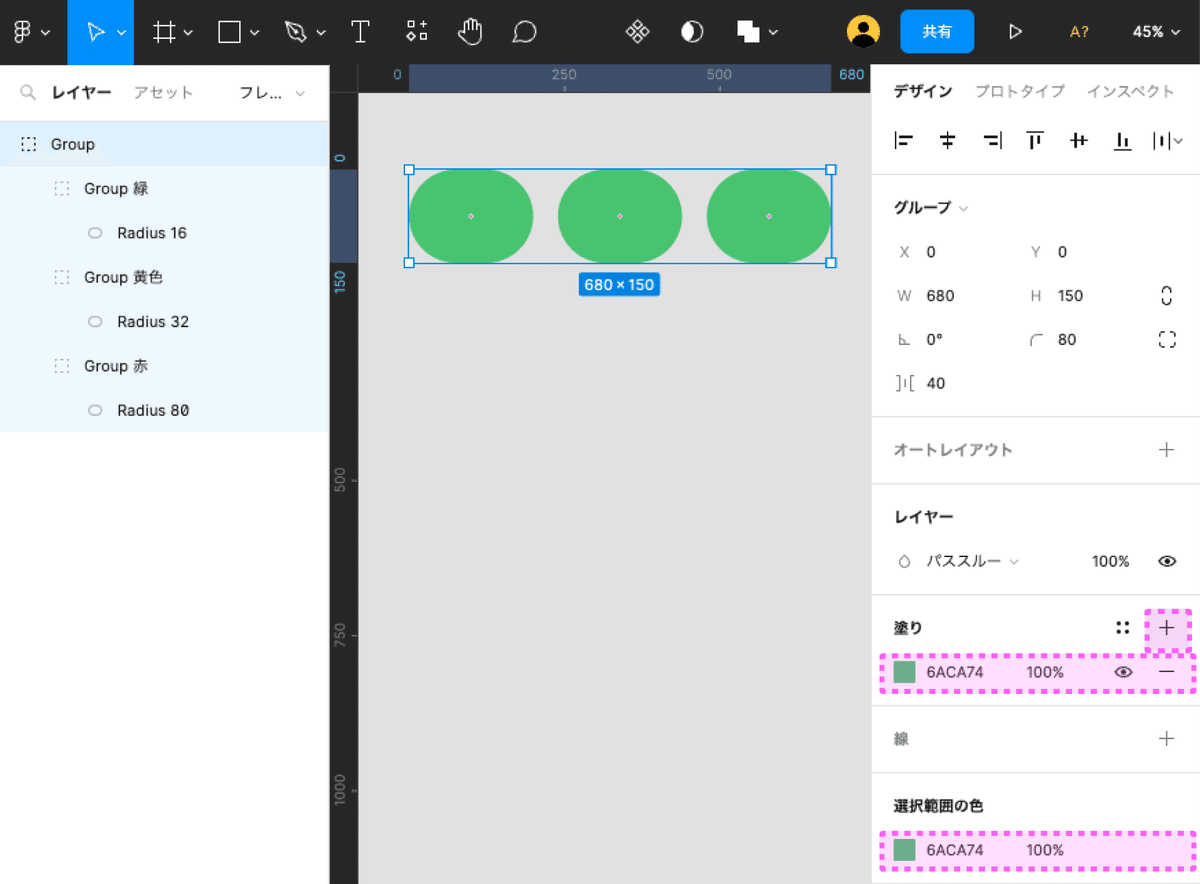Open the Comment tool
Viewport: 1200px width, 884px height.
click(524, 32)
